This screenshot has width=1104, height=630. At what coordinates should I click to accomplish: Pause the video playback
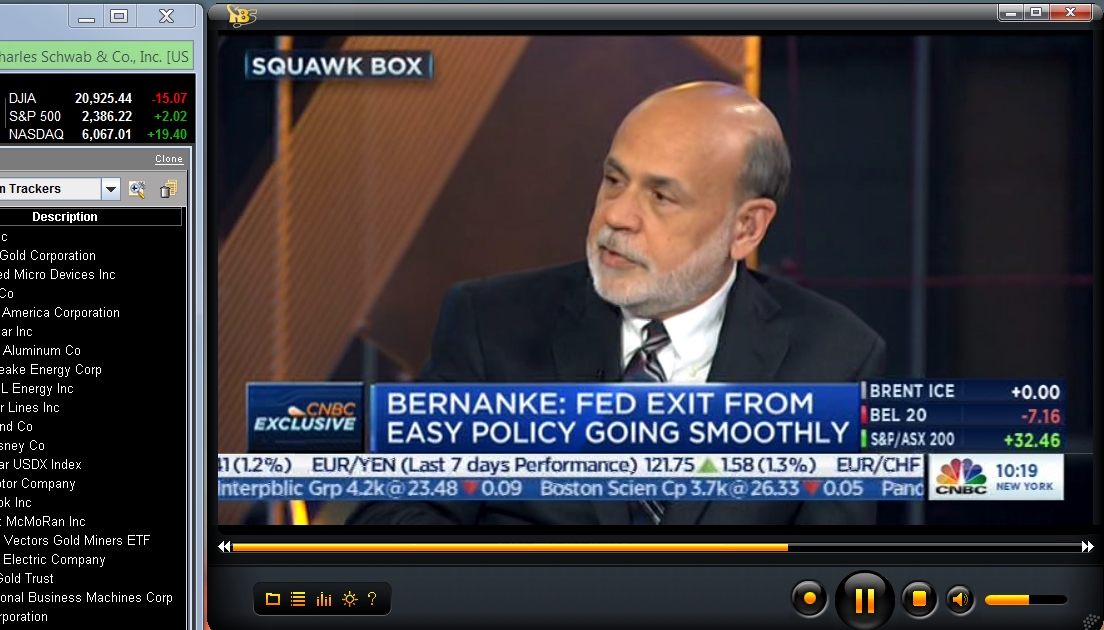pos(864,600)
